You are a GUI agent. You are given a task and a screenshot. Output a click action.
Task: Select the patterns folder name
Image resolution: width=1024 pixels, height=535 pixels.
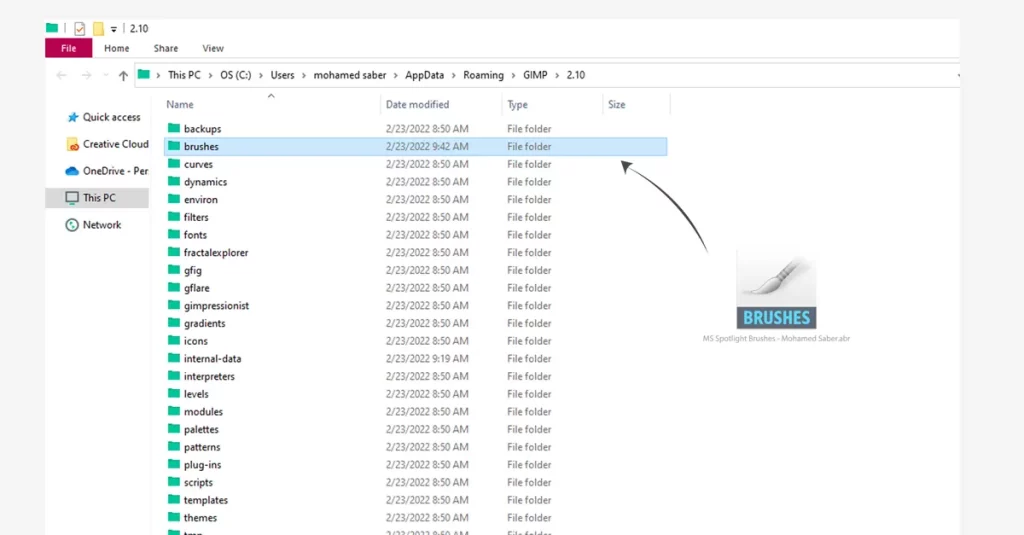[x=202, y=447]
